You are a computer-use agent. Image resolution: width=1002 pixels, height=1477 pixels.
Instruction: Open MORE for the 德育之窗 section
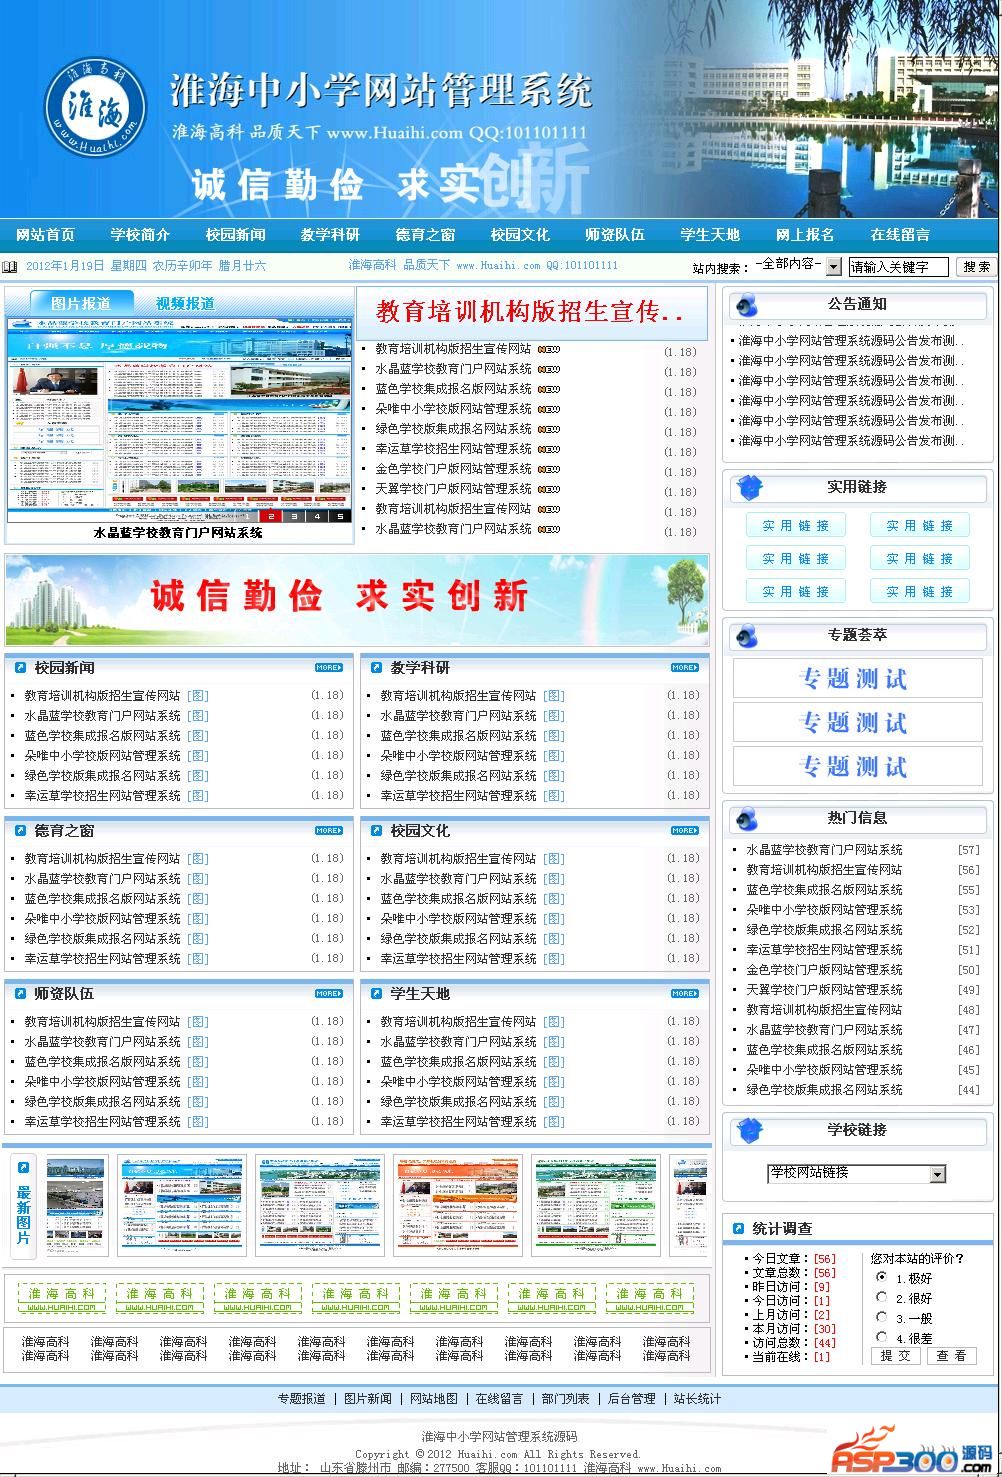[329, 830]
